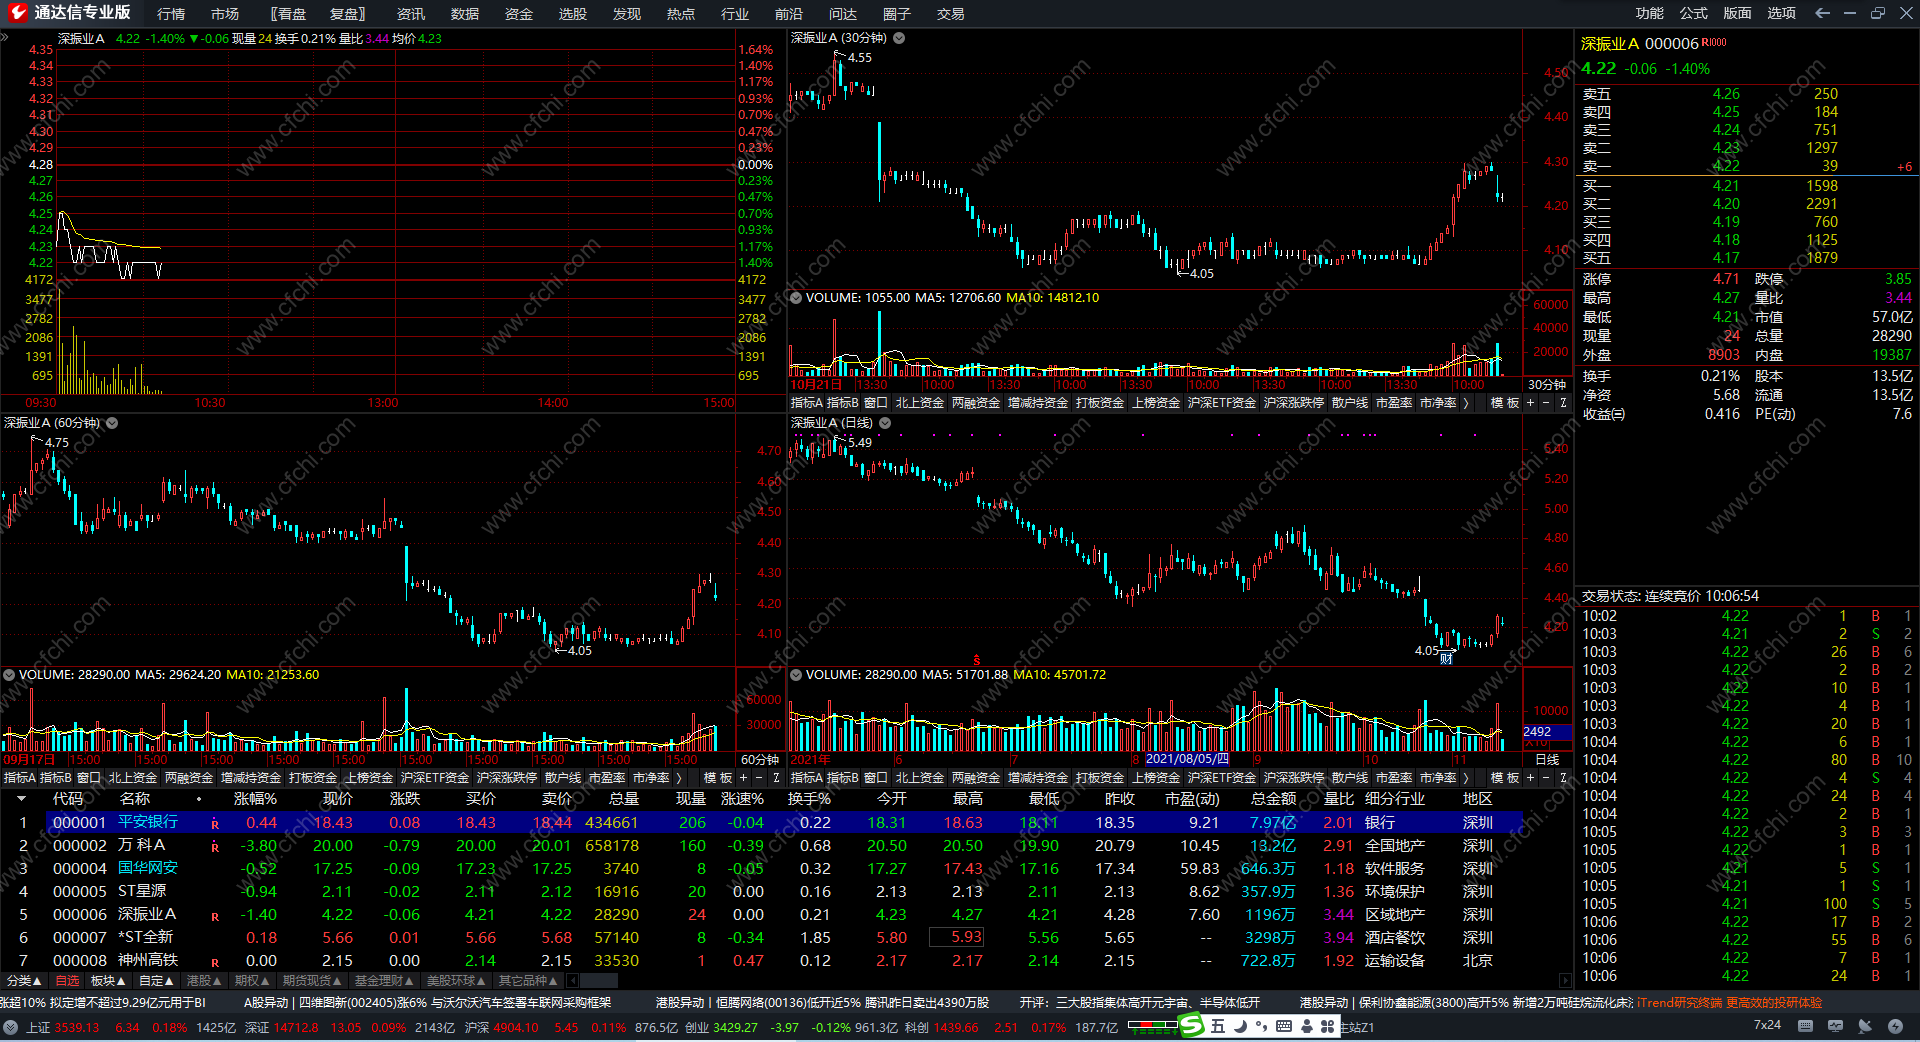Click the lightning bolt icon in the status bar
Image resolution: width=1920 pixels, height=1042 pixels.
click(x=1895, y=1026)
